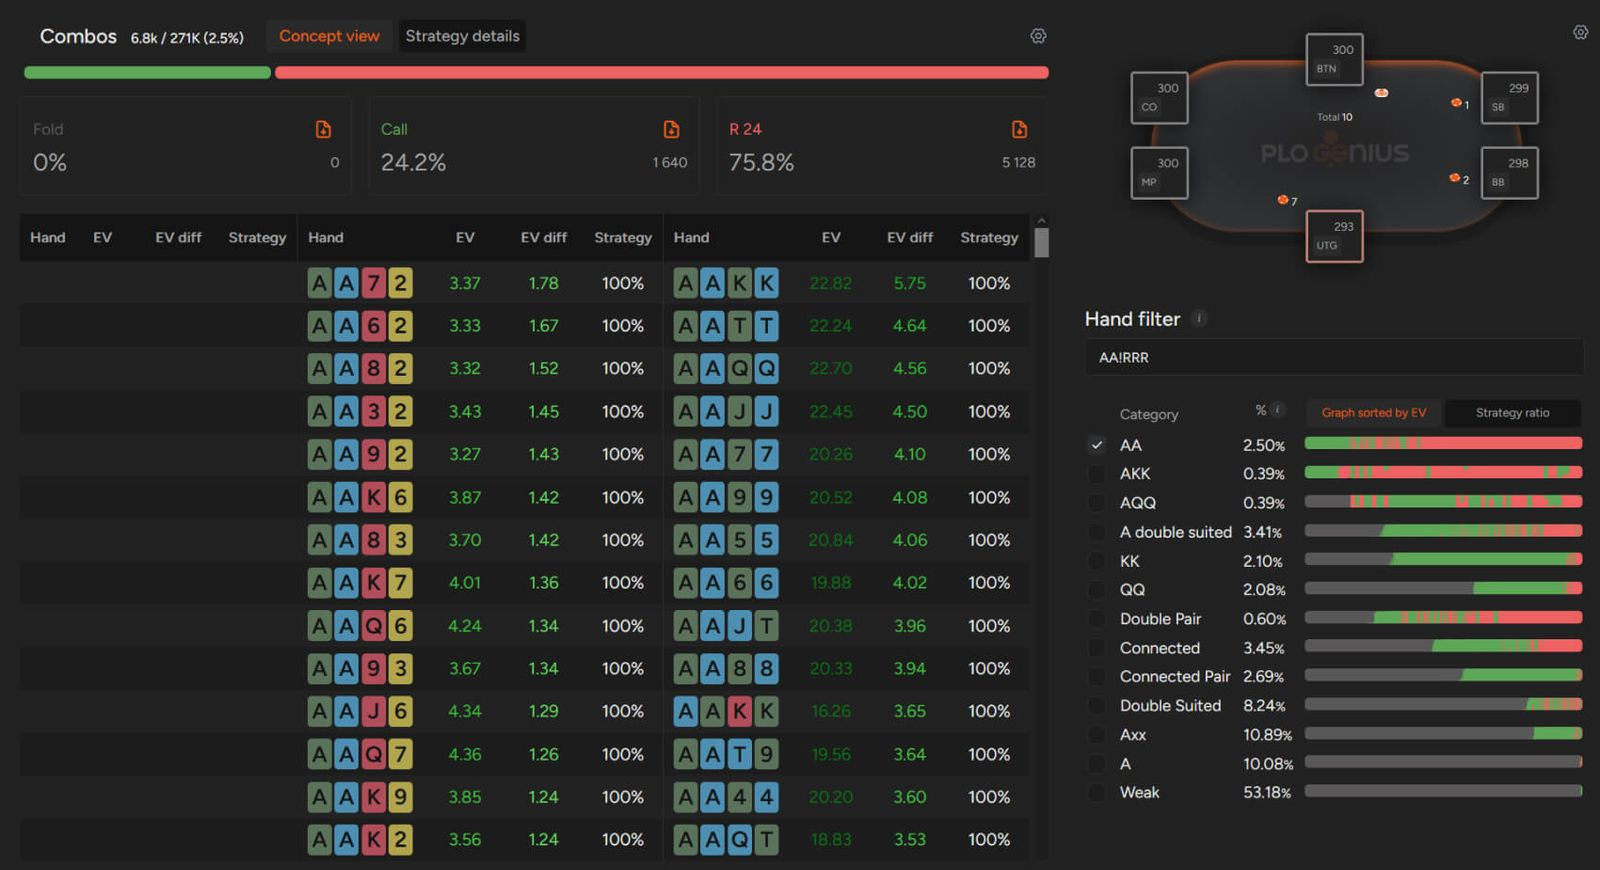This screenshot has height=870, width=1600.
Task: Sort Call column by EV diff header
Action: tap(543, 238)
